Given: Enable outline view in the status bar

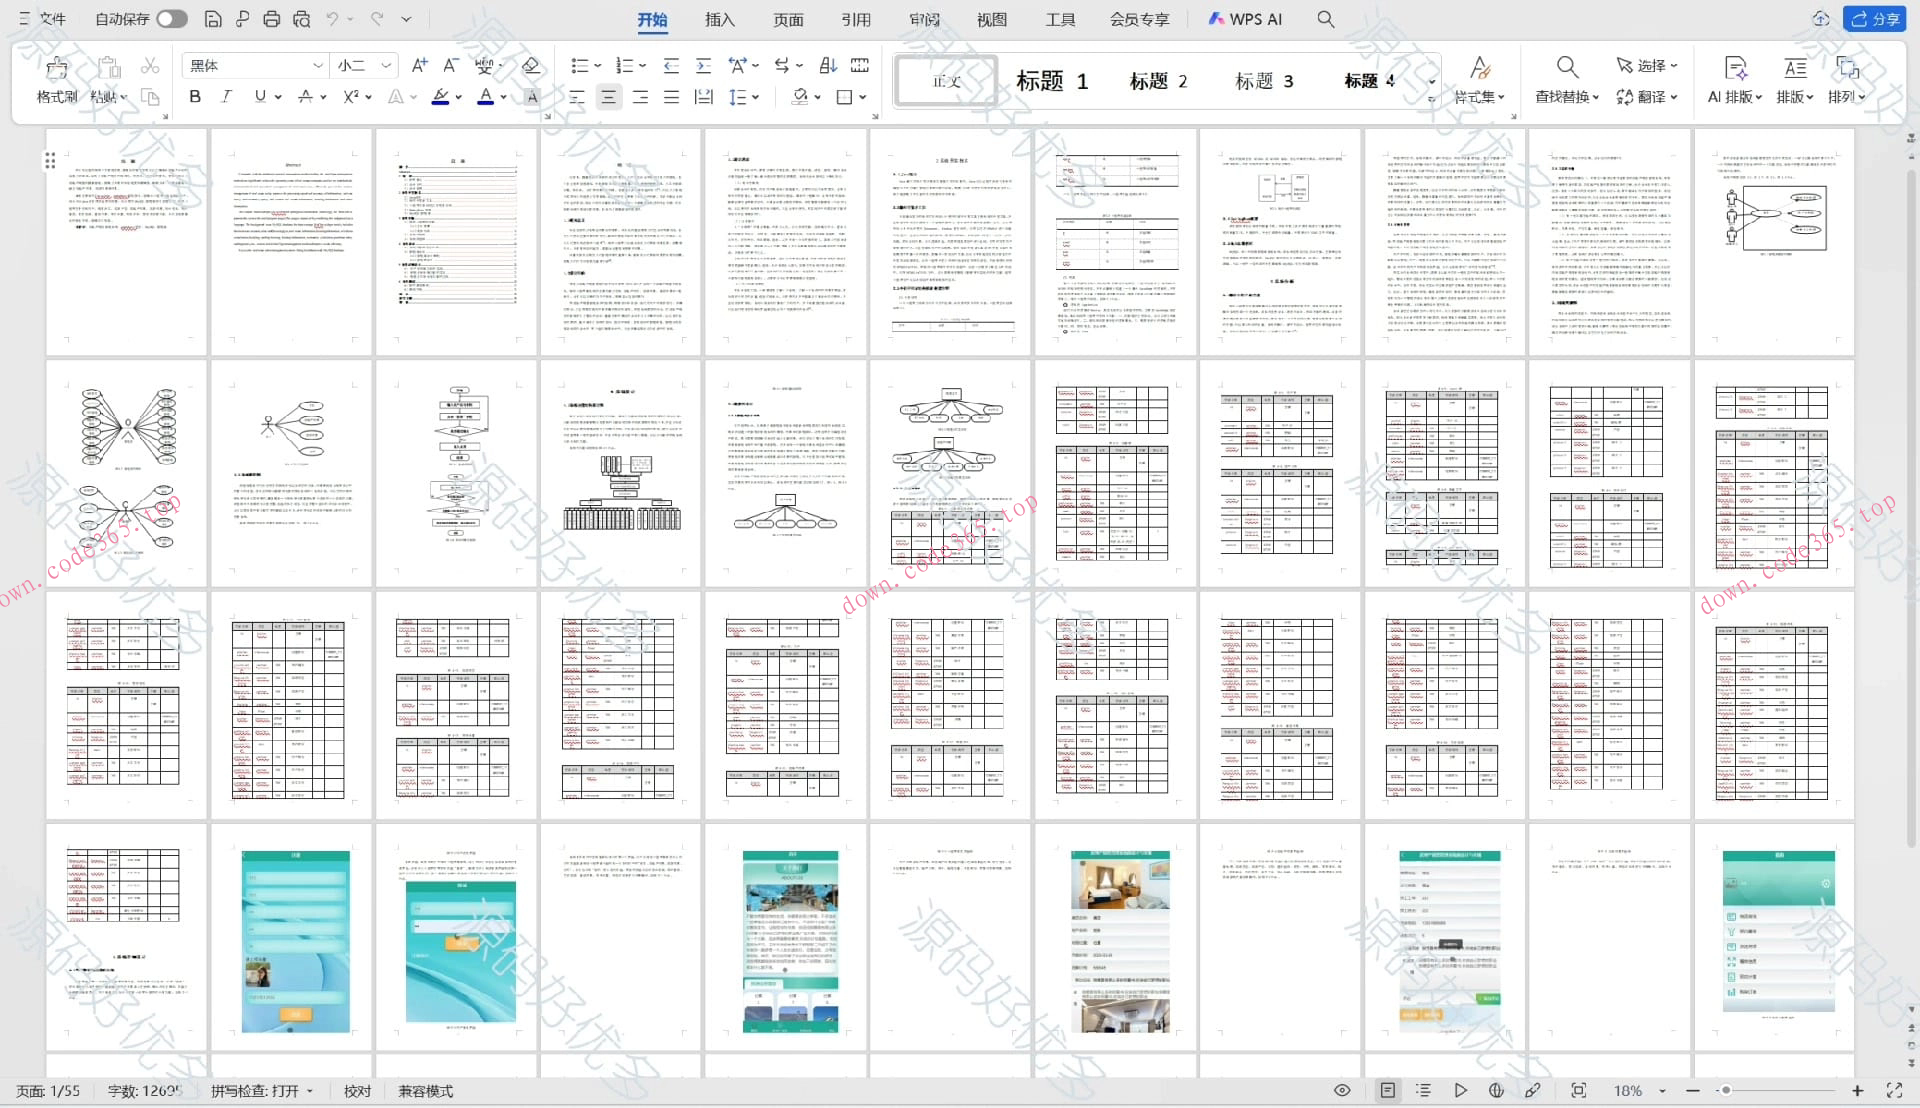Looking at the screenshot, I should click(1424, 1091).
